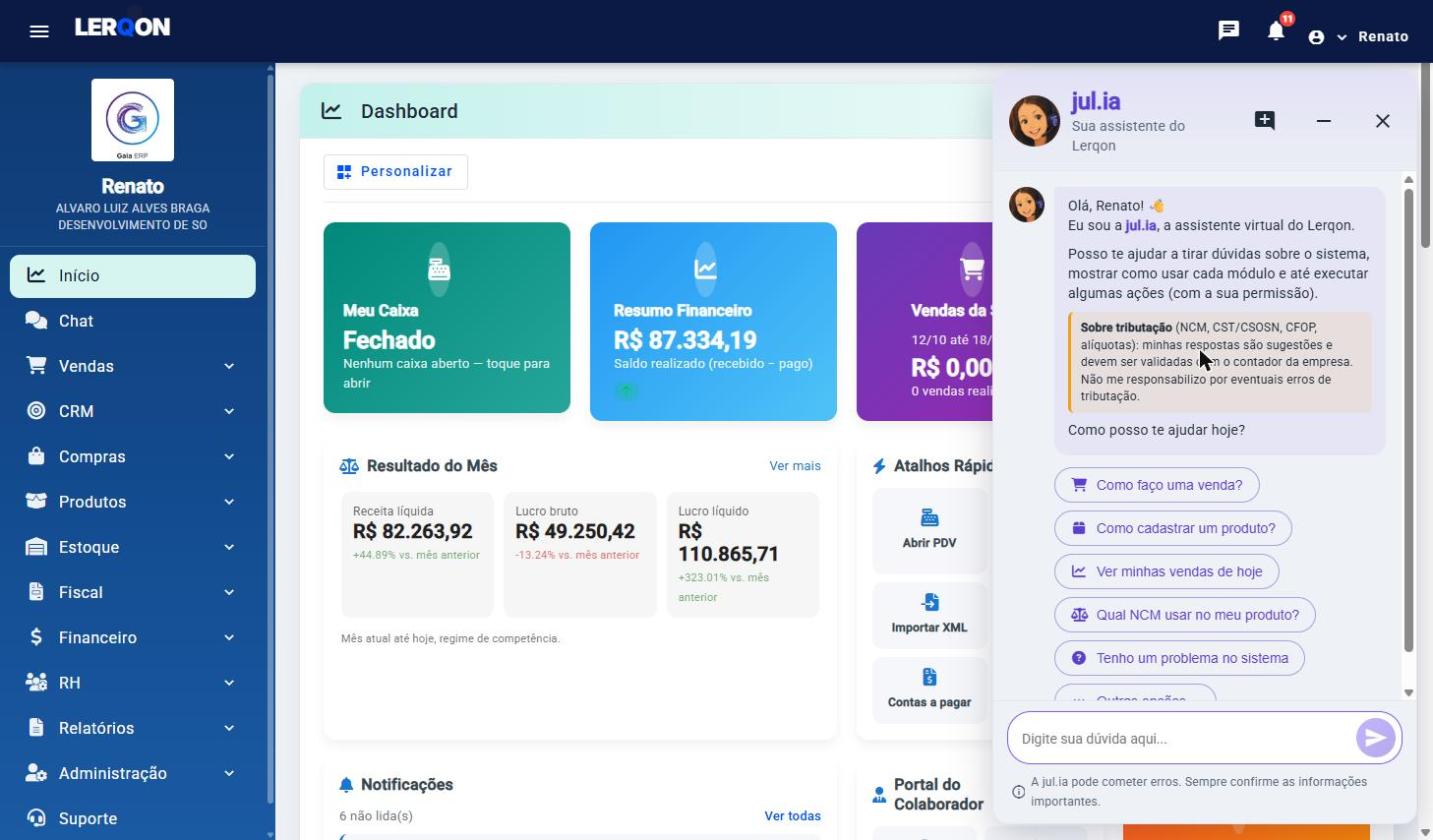Open the Renato user account menu

[1358, 37]
